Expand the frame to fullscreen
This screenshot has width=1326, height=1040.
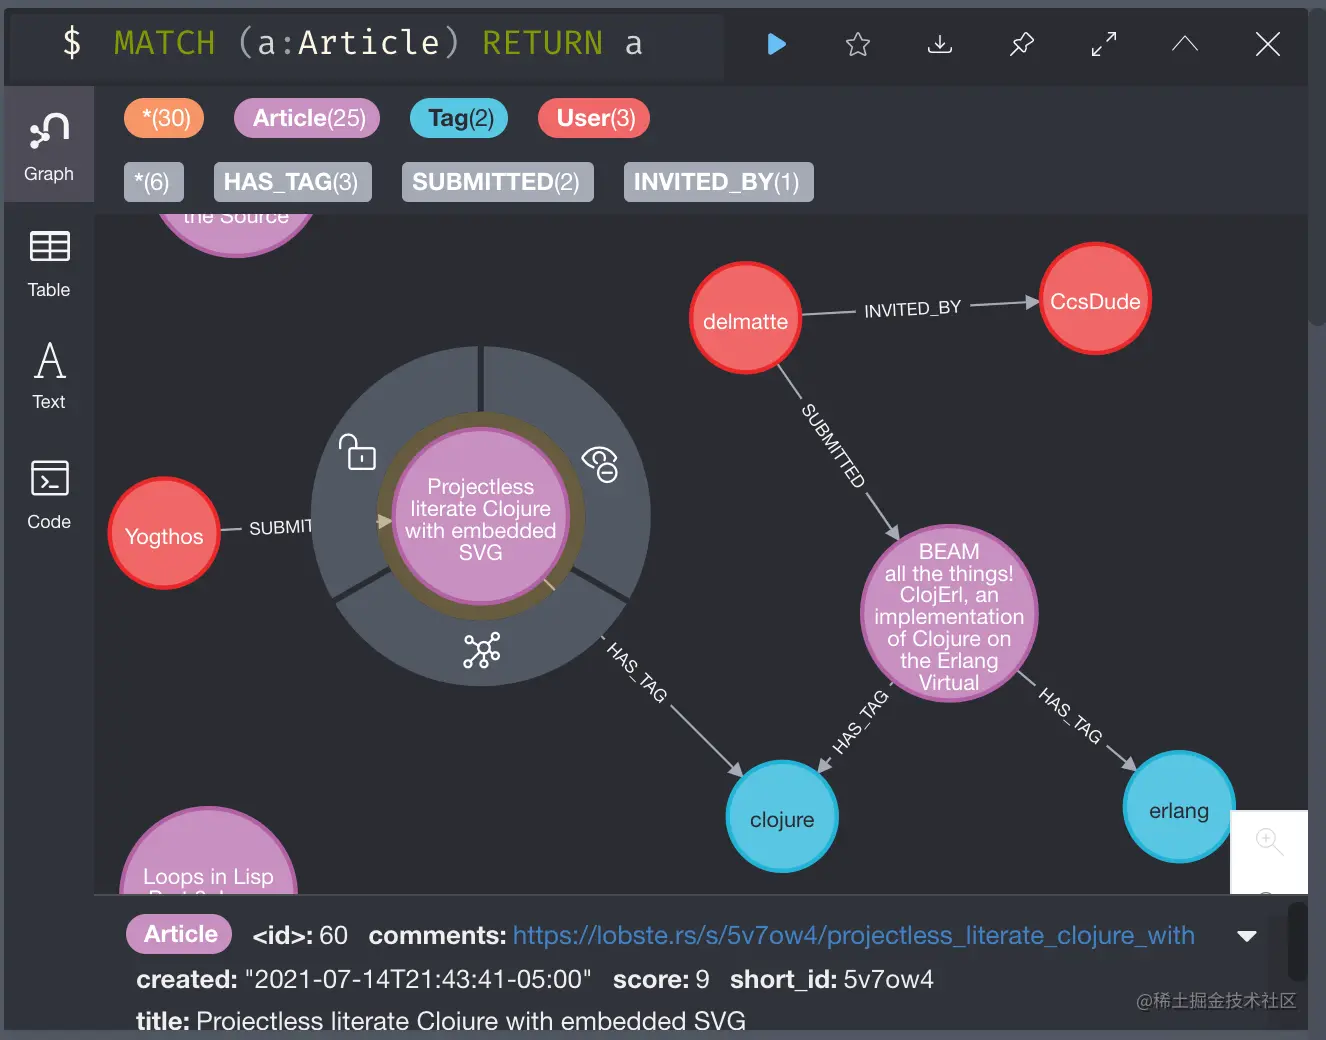pyautogui.click(x=1104, y=44)
